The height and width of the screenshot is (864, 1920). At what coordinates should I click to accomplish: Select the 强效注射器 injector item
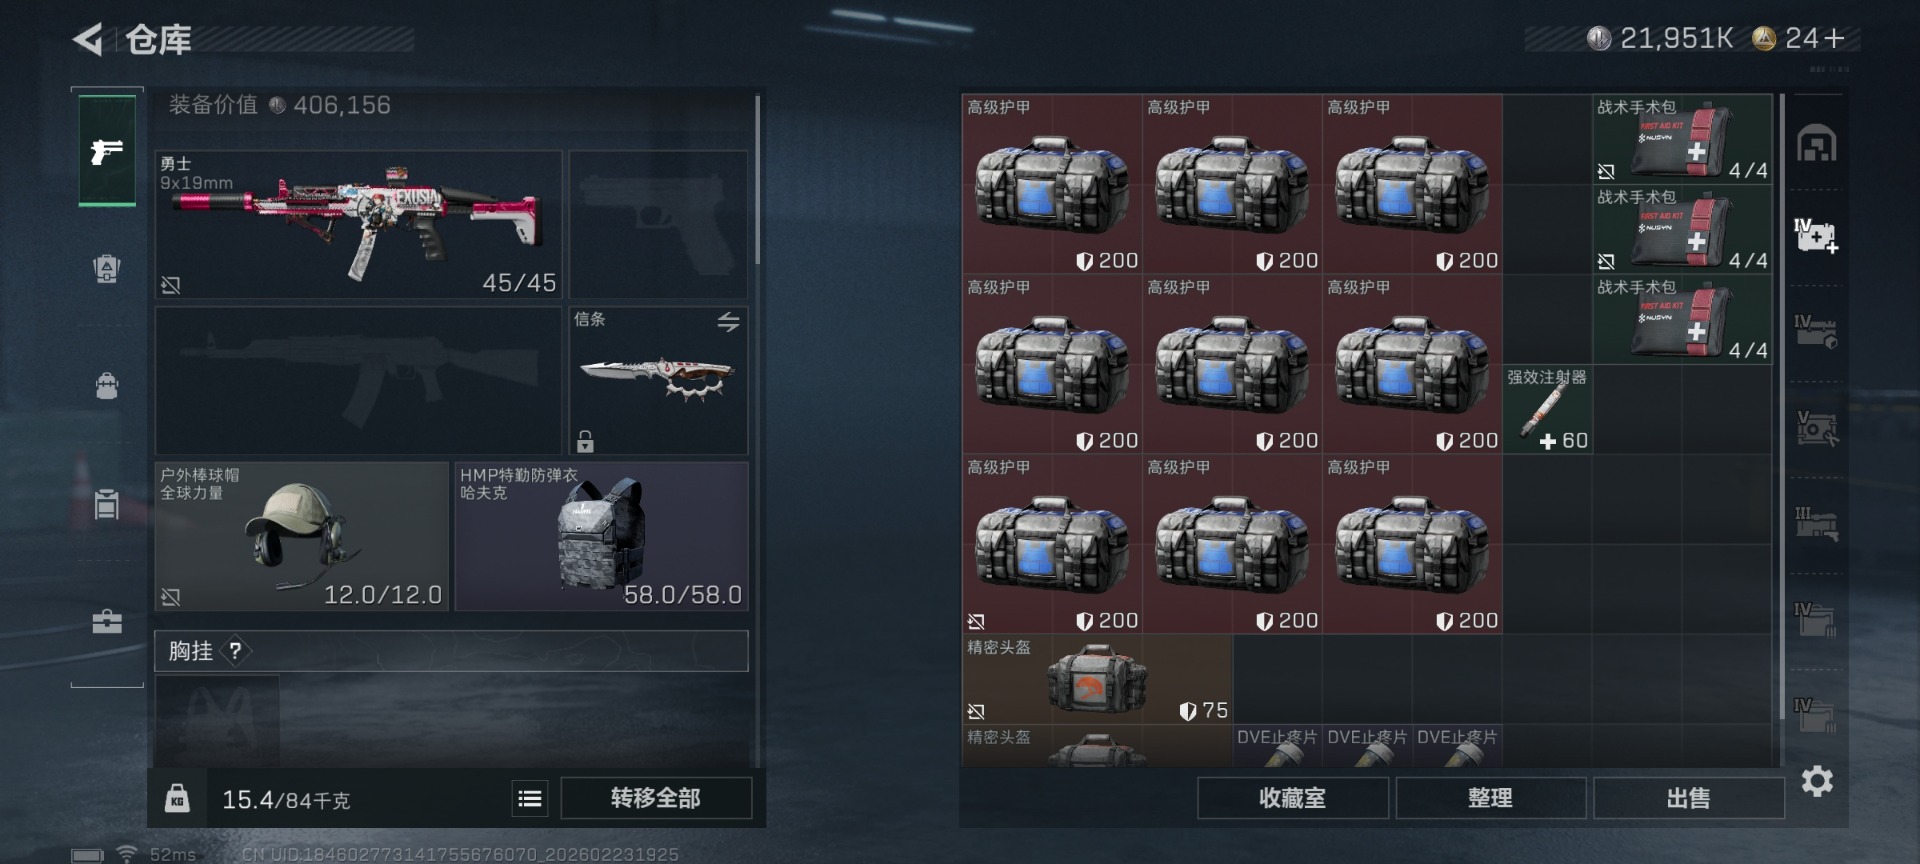[x=1547, y=410]
